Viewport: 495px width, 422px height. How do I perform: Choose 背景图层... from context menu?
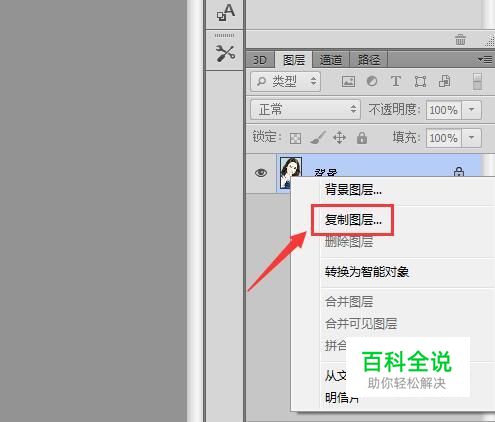353,190
